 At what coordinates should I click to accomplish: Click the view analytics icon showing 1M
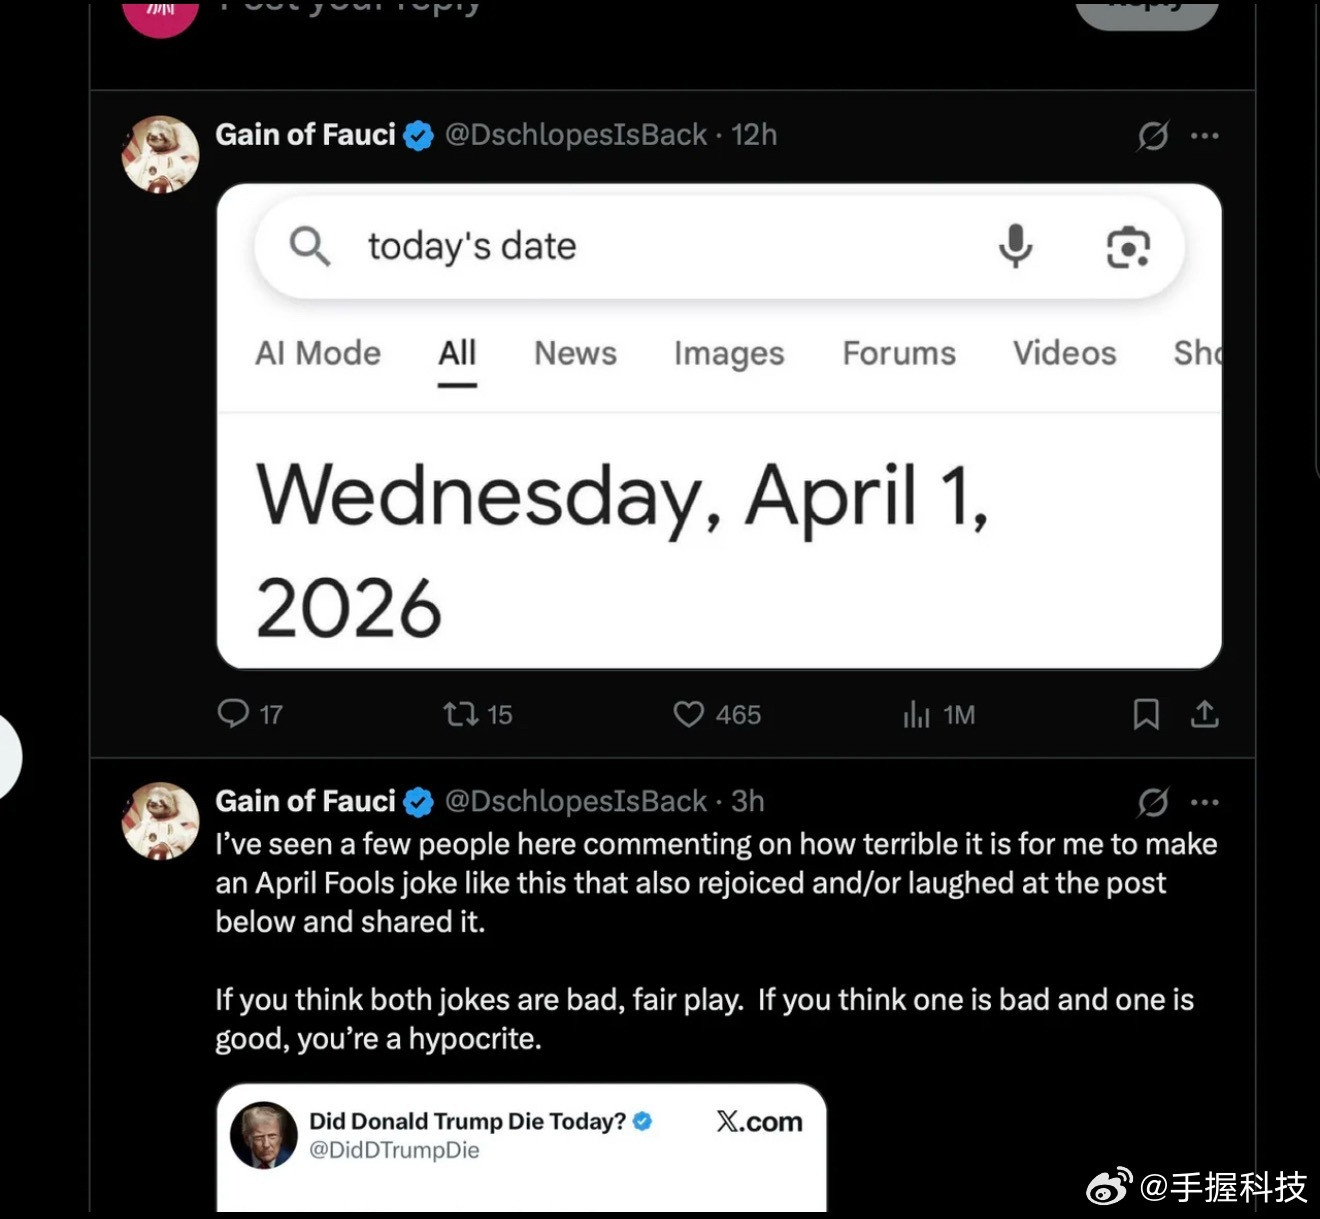coord(917,714)
